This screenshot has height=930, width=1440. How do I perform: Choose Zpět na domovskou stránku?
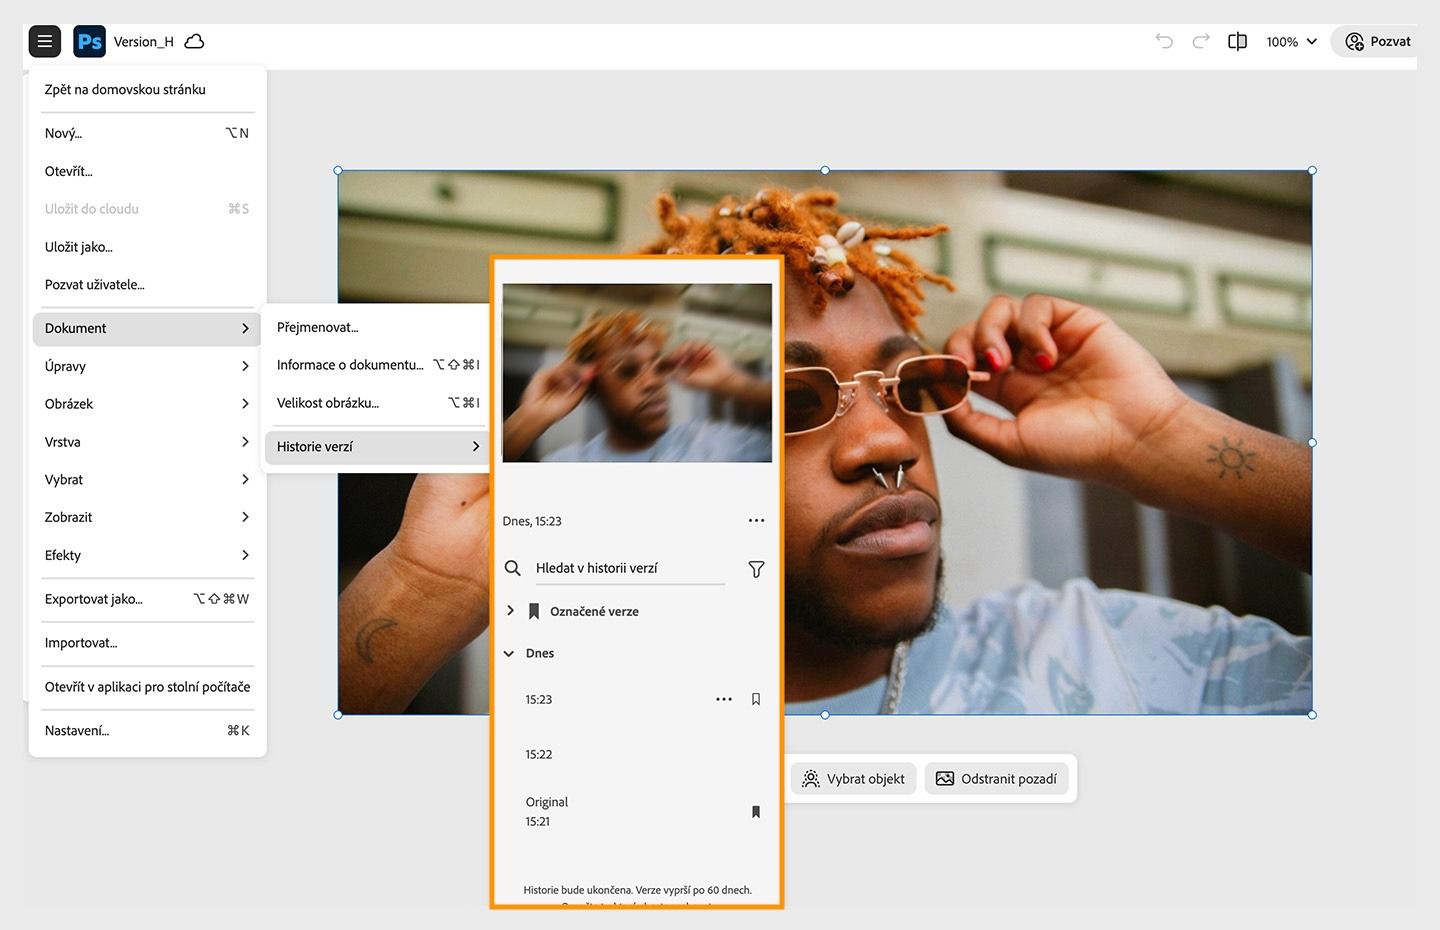click(x=147, y=89)
